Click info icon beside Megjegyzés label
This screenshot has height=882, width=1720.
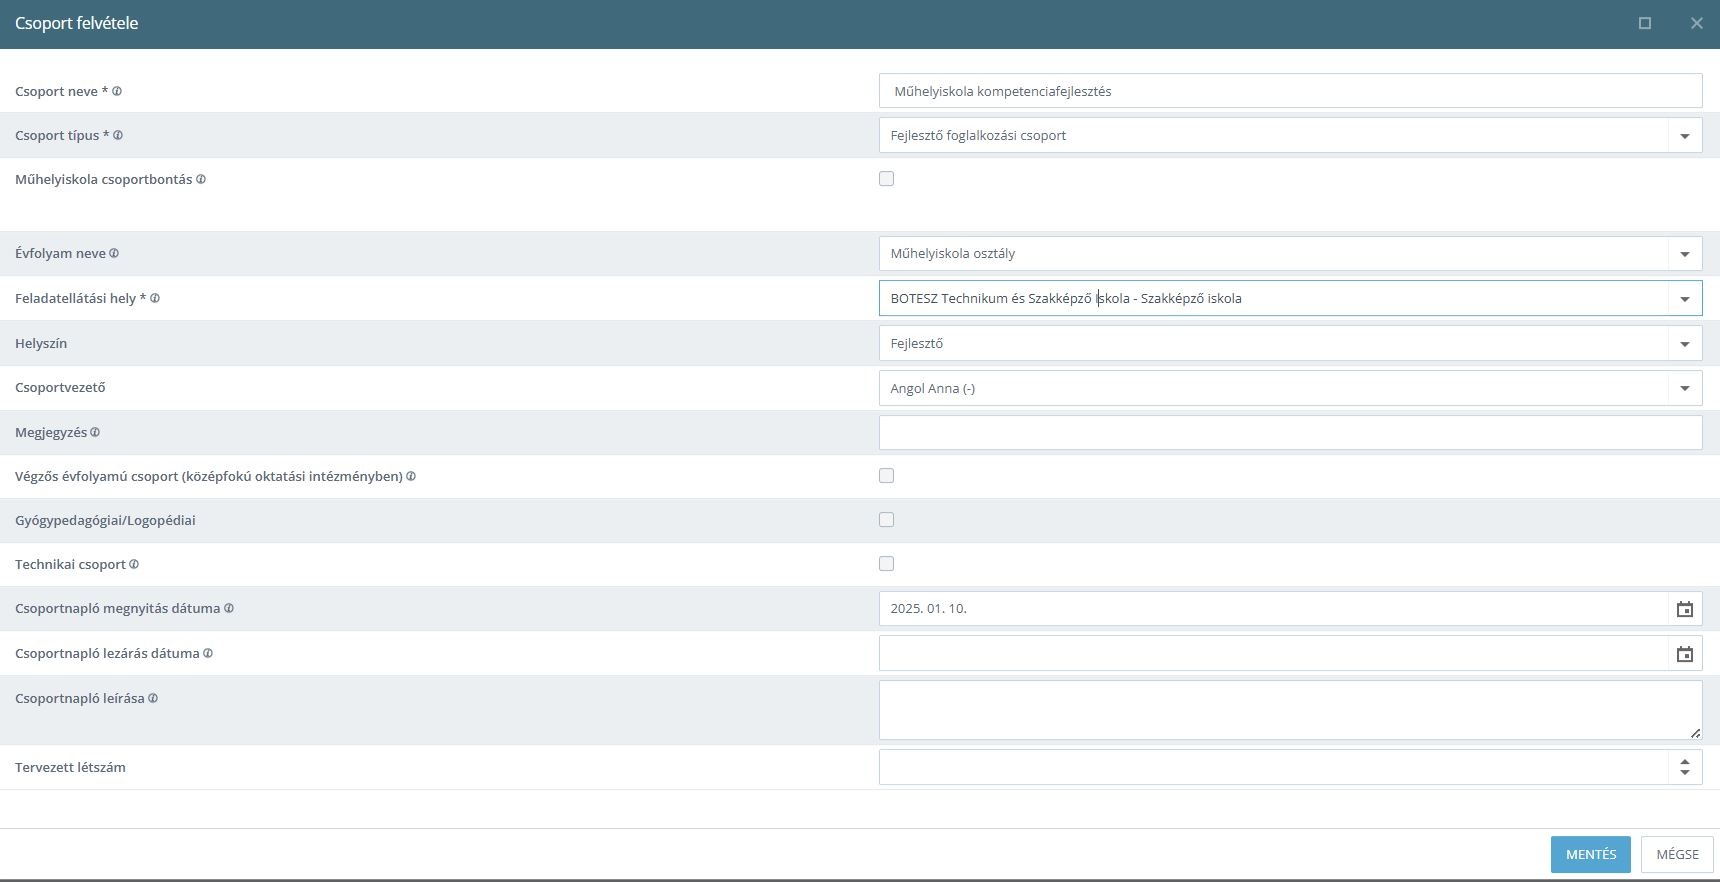click(x=95, y=432)
